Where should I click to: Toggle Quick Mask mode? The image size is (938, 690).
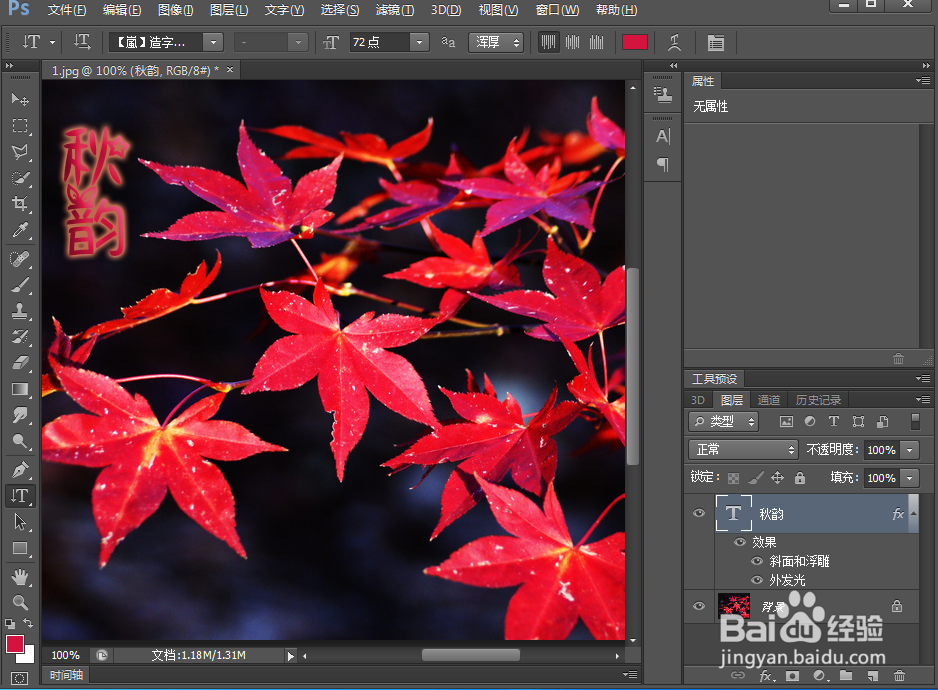(x=19, y=678)
